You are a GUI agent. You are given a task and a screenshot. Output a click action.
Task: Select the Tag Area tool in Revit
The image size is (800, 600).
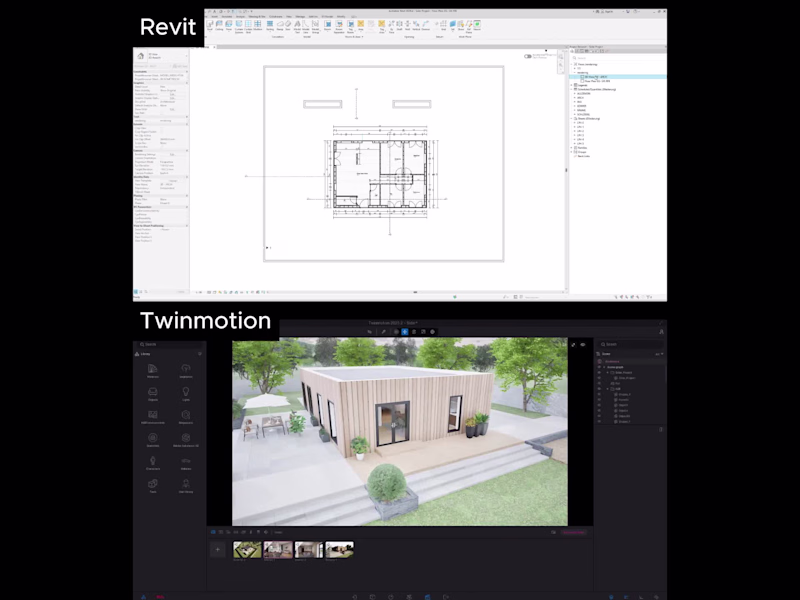(382, 26)
